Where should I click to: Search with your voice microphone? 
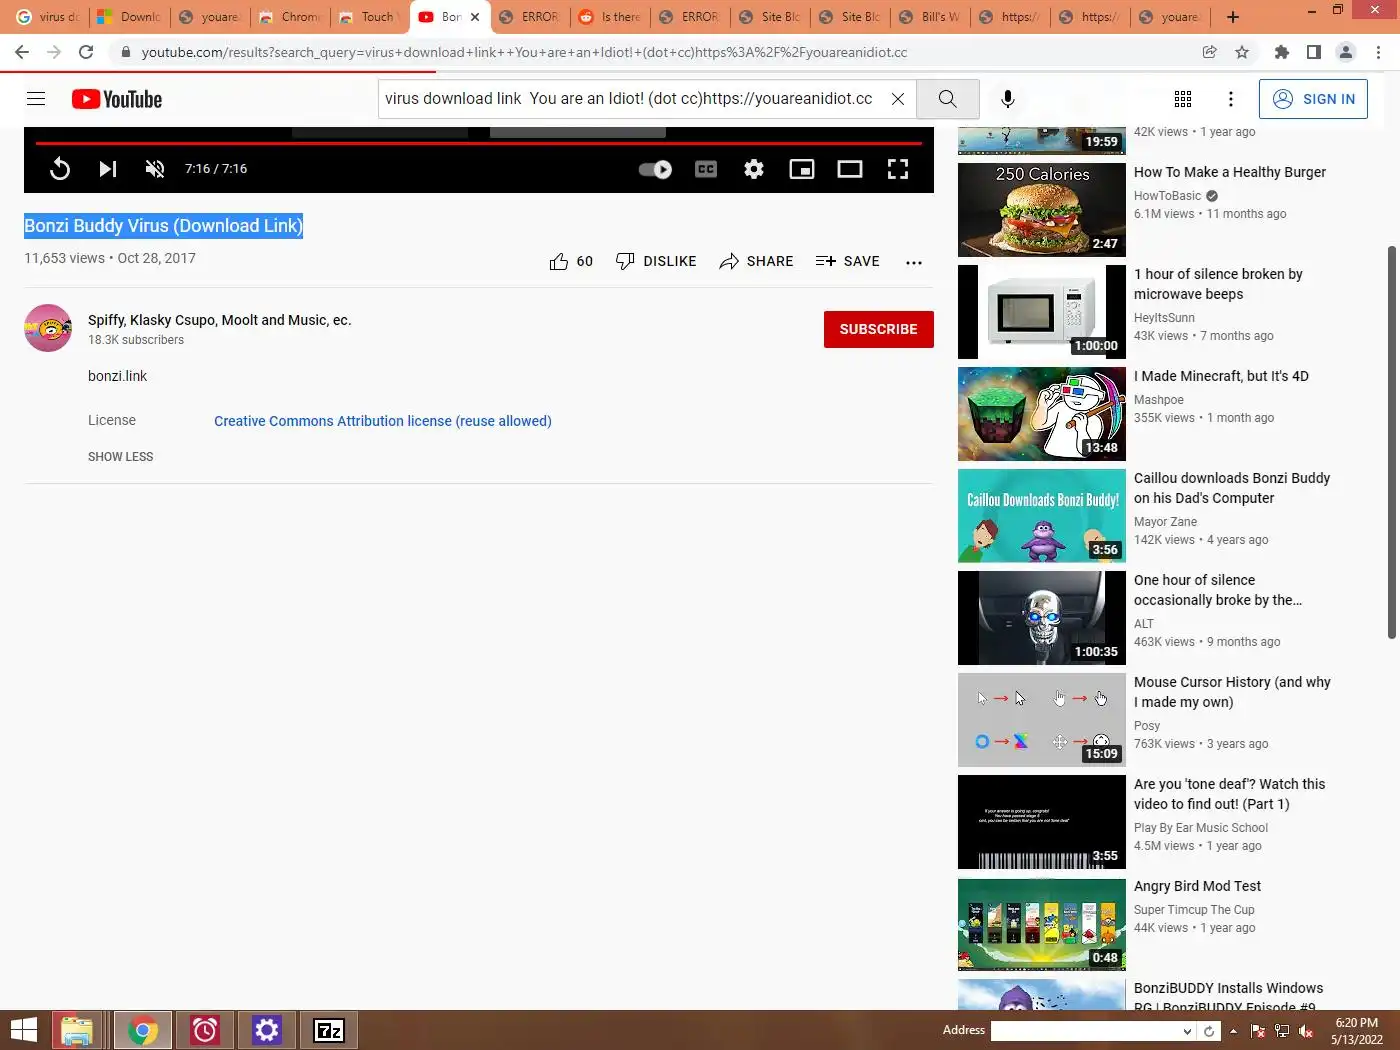click(x=1008, y=99)
